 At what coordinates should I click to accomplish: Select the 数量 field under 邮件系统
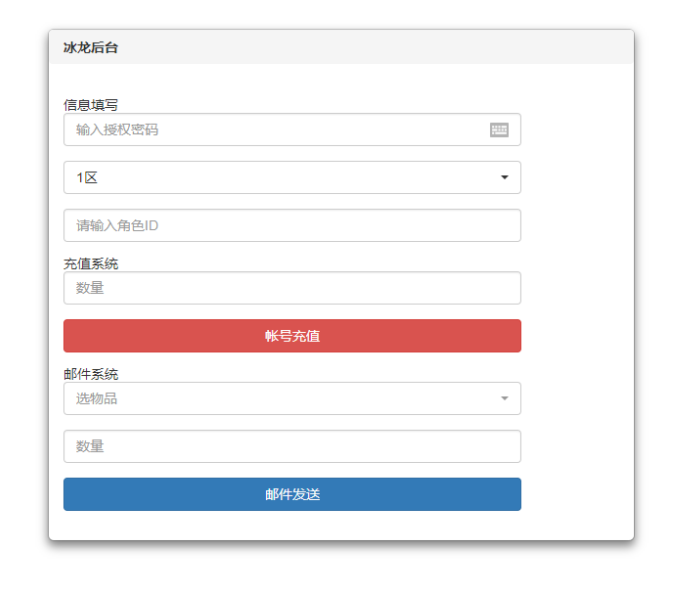(x=291, y=447)
